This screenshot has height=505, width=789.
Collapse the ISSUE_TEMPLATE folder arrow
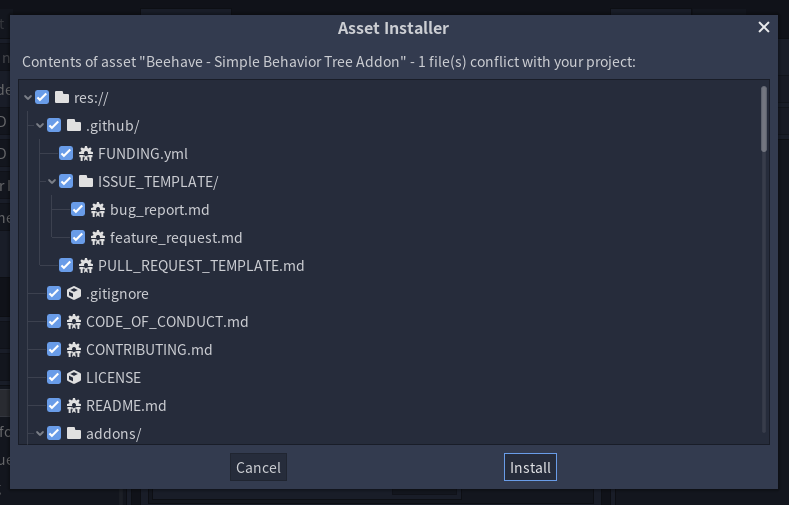pyautogui.click(x=52, y=181)
